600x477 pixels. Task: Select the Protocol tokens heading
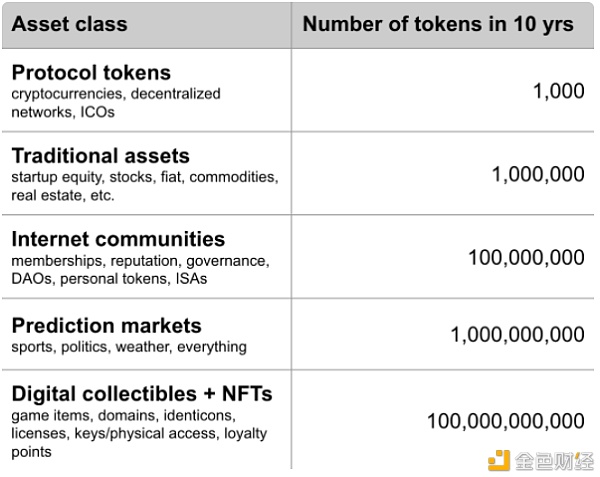pos(91,72)
